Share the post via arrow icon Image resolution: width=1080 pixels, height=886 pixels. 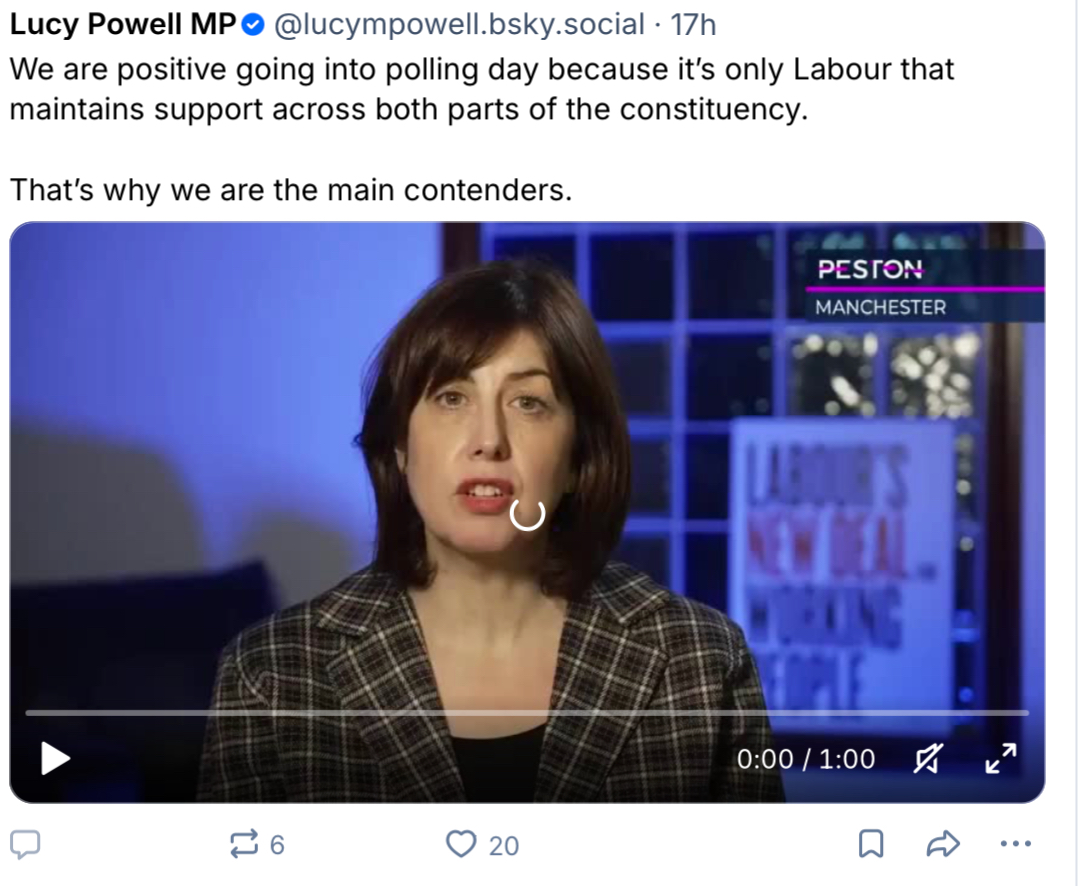tap(943, 845)
